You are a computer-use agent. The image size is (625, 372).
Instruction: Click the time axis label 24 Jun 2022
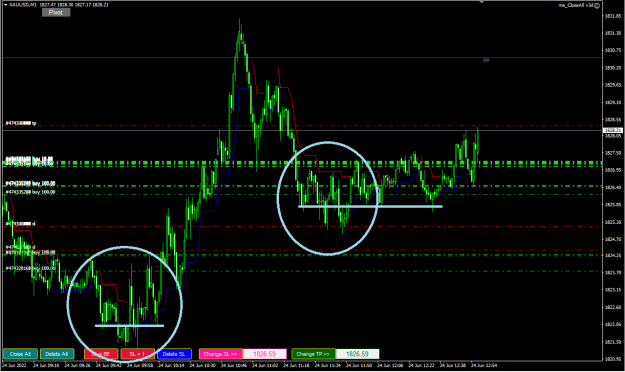(x=14, y=365)
